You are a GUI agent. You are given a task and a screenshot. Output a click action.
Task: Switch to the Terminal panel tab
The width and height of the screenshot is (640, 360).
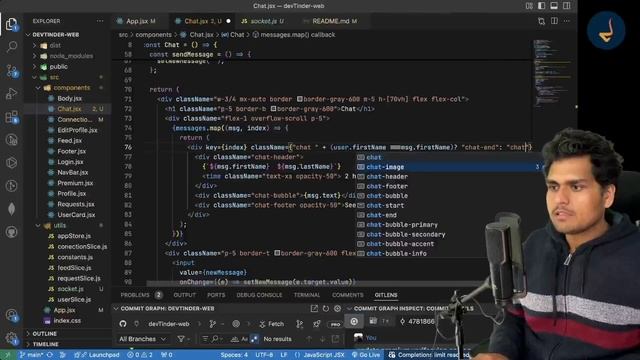pyautogui.click(x=307, y=295)
